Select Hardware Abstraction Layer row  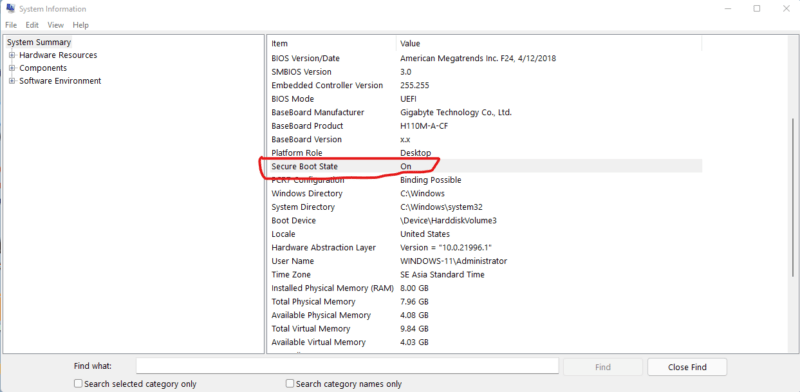click(485, 248)
